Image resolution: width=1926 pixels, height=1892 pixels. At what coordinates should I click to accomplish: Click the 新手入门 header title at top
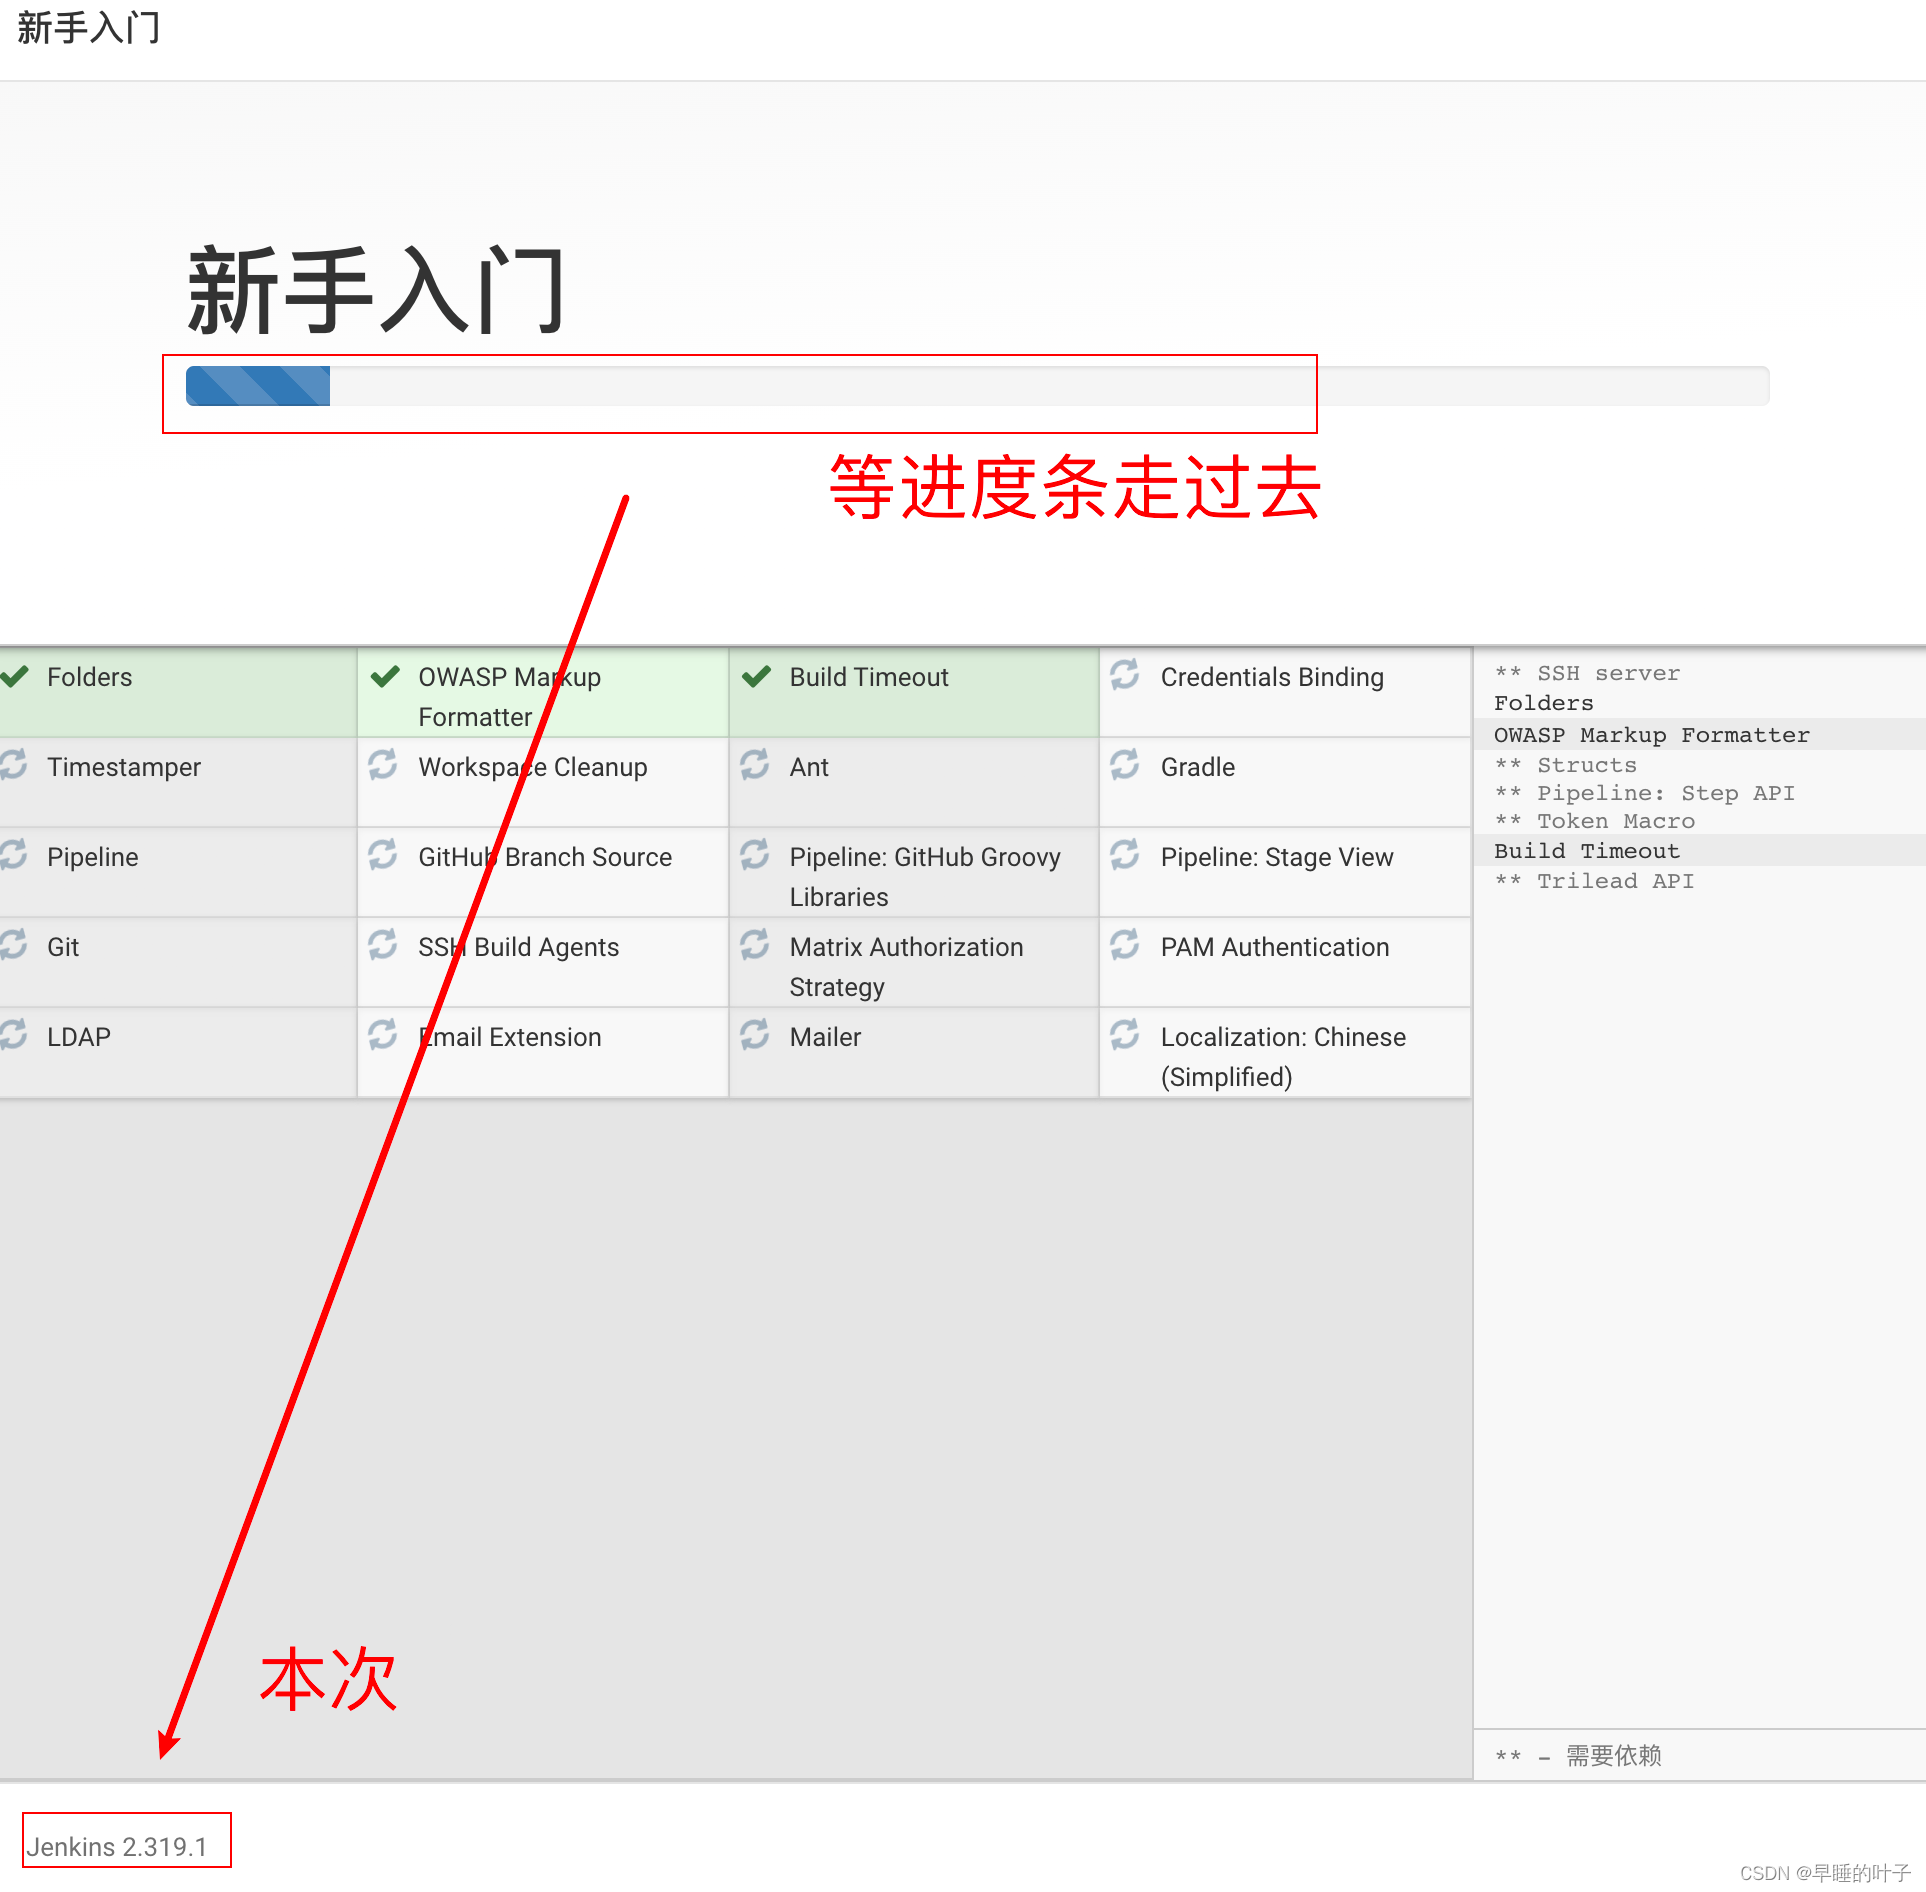[89, 28]
